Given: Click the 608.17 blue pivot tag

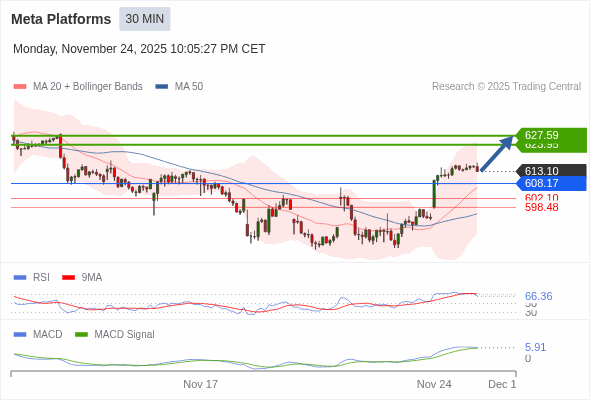Looking at the screenshot, I should (551, 183).
